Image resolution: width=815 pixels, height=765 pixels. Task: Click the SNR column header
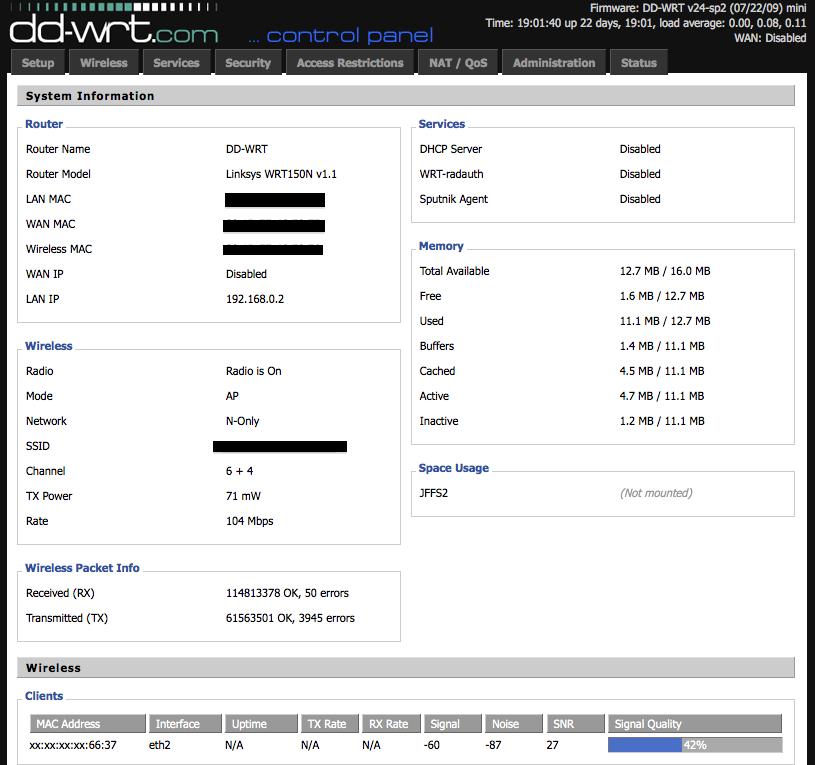[575, 723]
